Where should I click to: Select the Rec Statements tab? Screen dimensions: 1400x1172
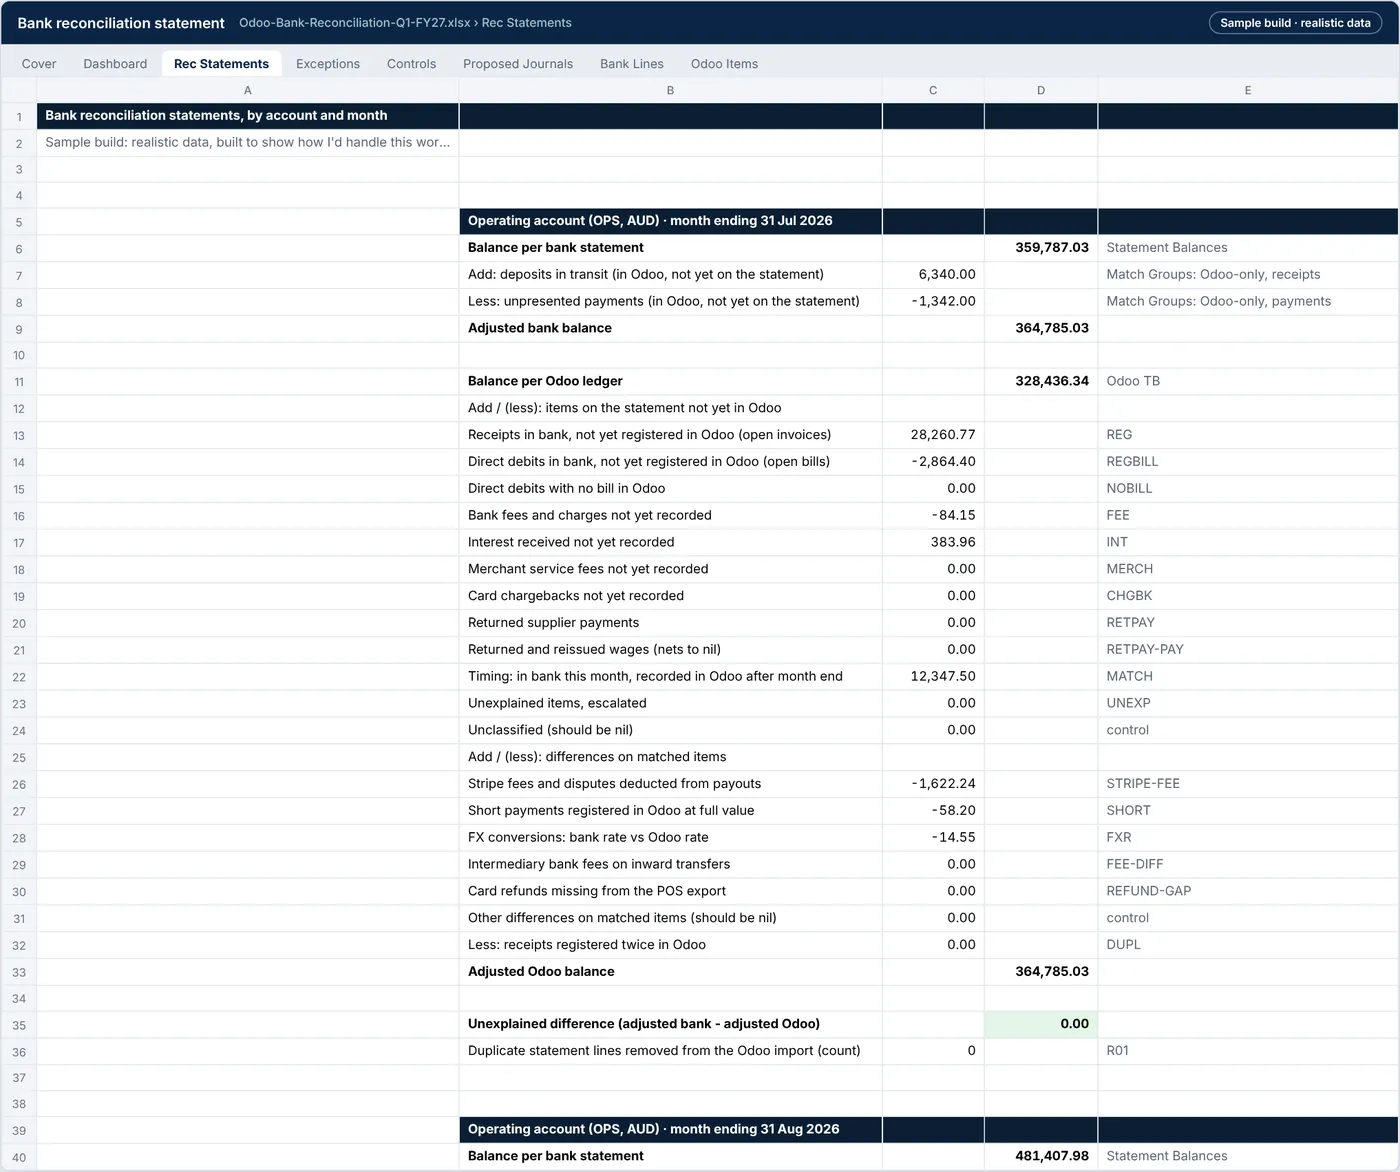click(221, 64)
